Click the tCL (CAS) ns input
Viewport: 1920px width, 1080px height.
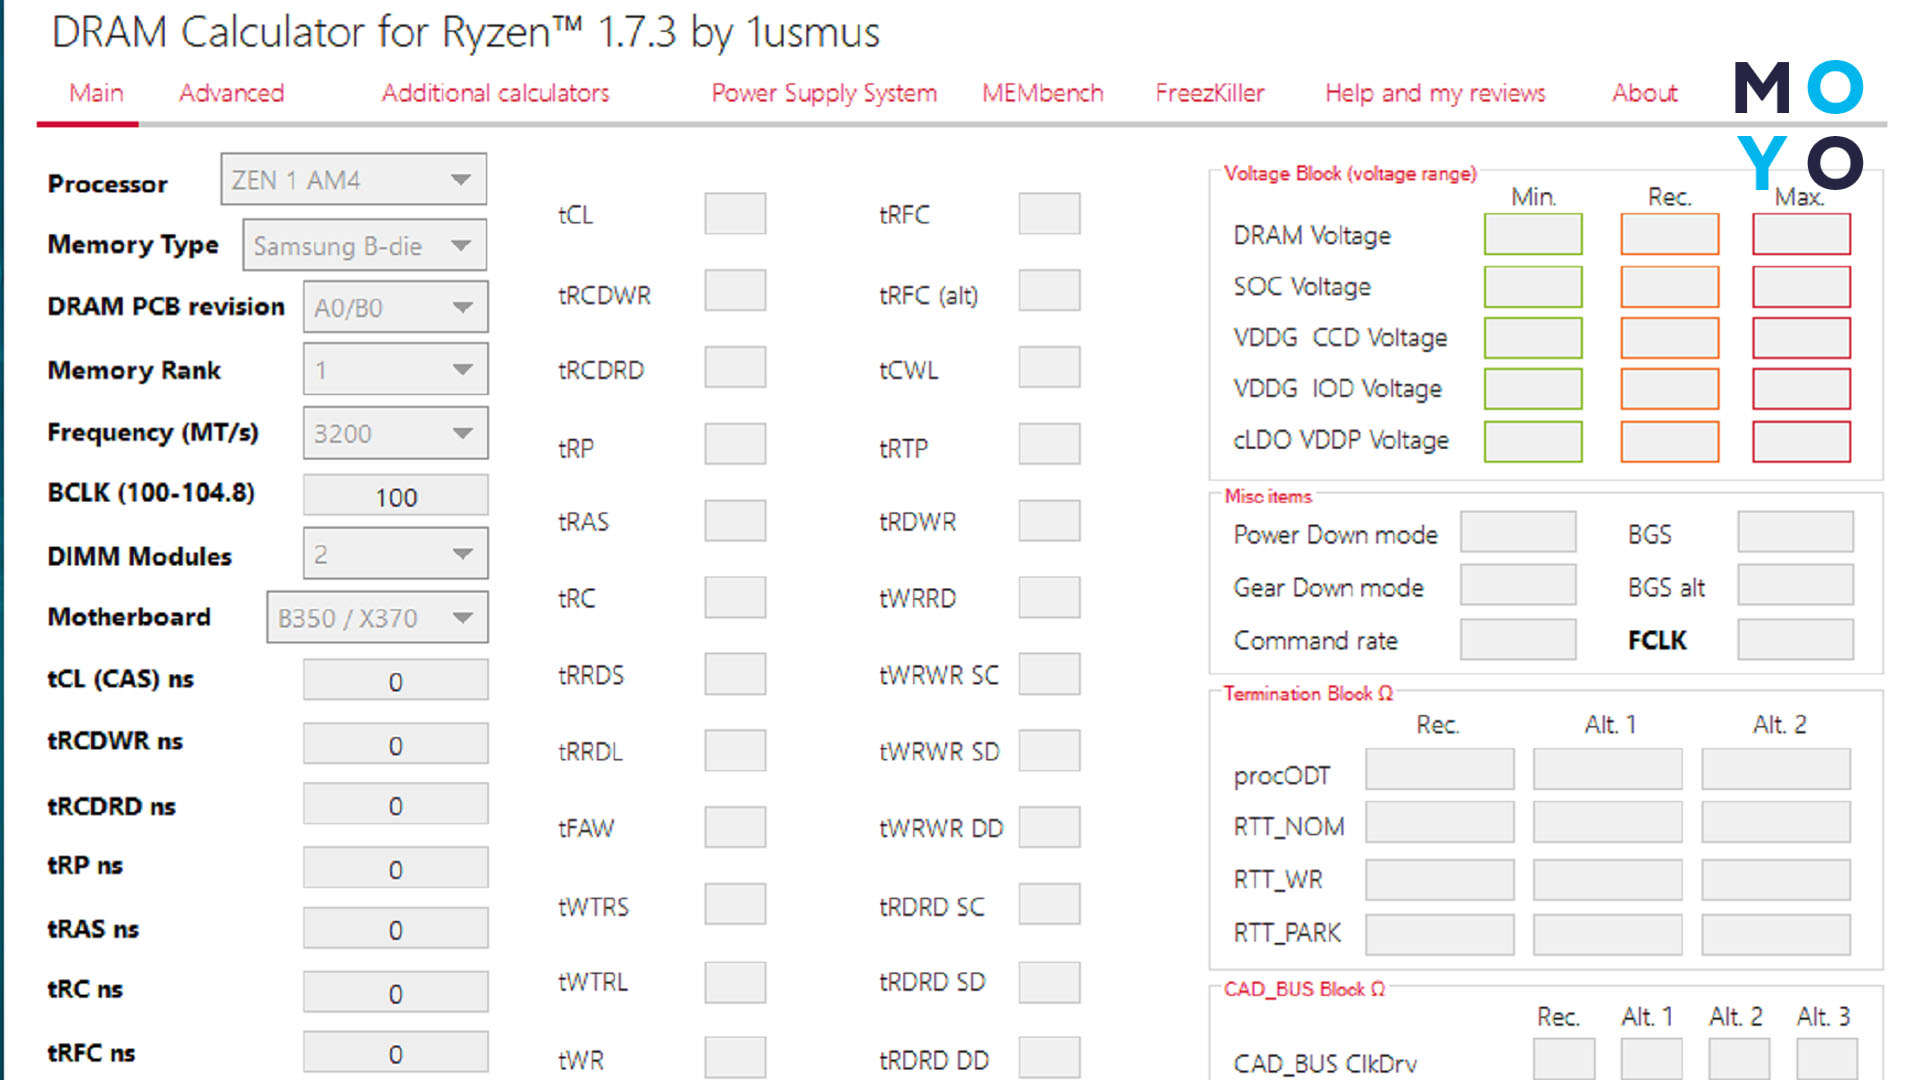click(x=396, y=681)
